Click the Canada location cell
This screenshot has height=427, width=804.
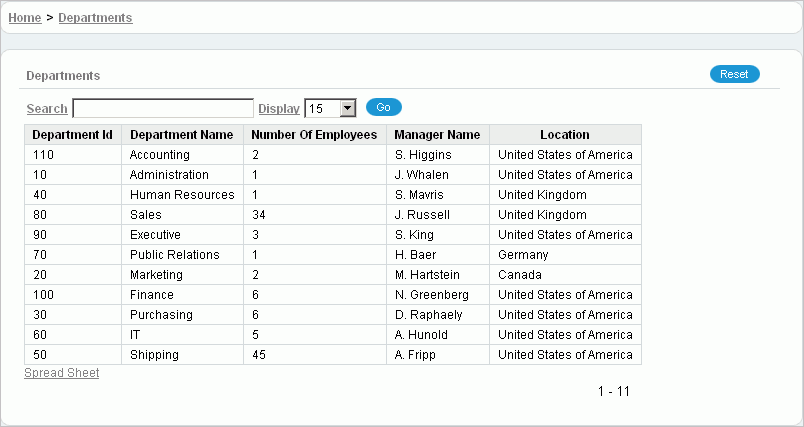click(x=520, y=275)
